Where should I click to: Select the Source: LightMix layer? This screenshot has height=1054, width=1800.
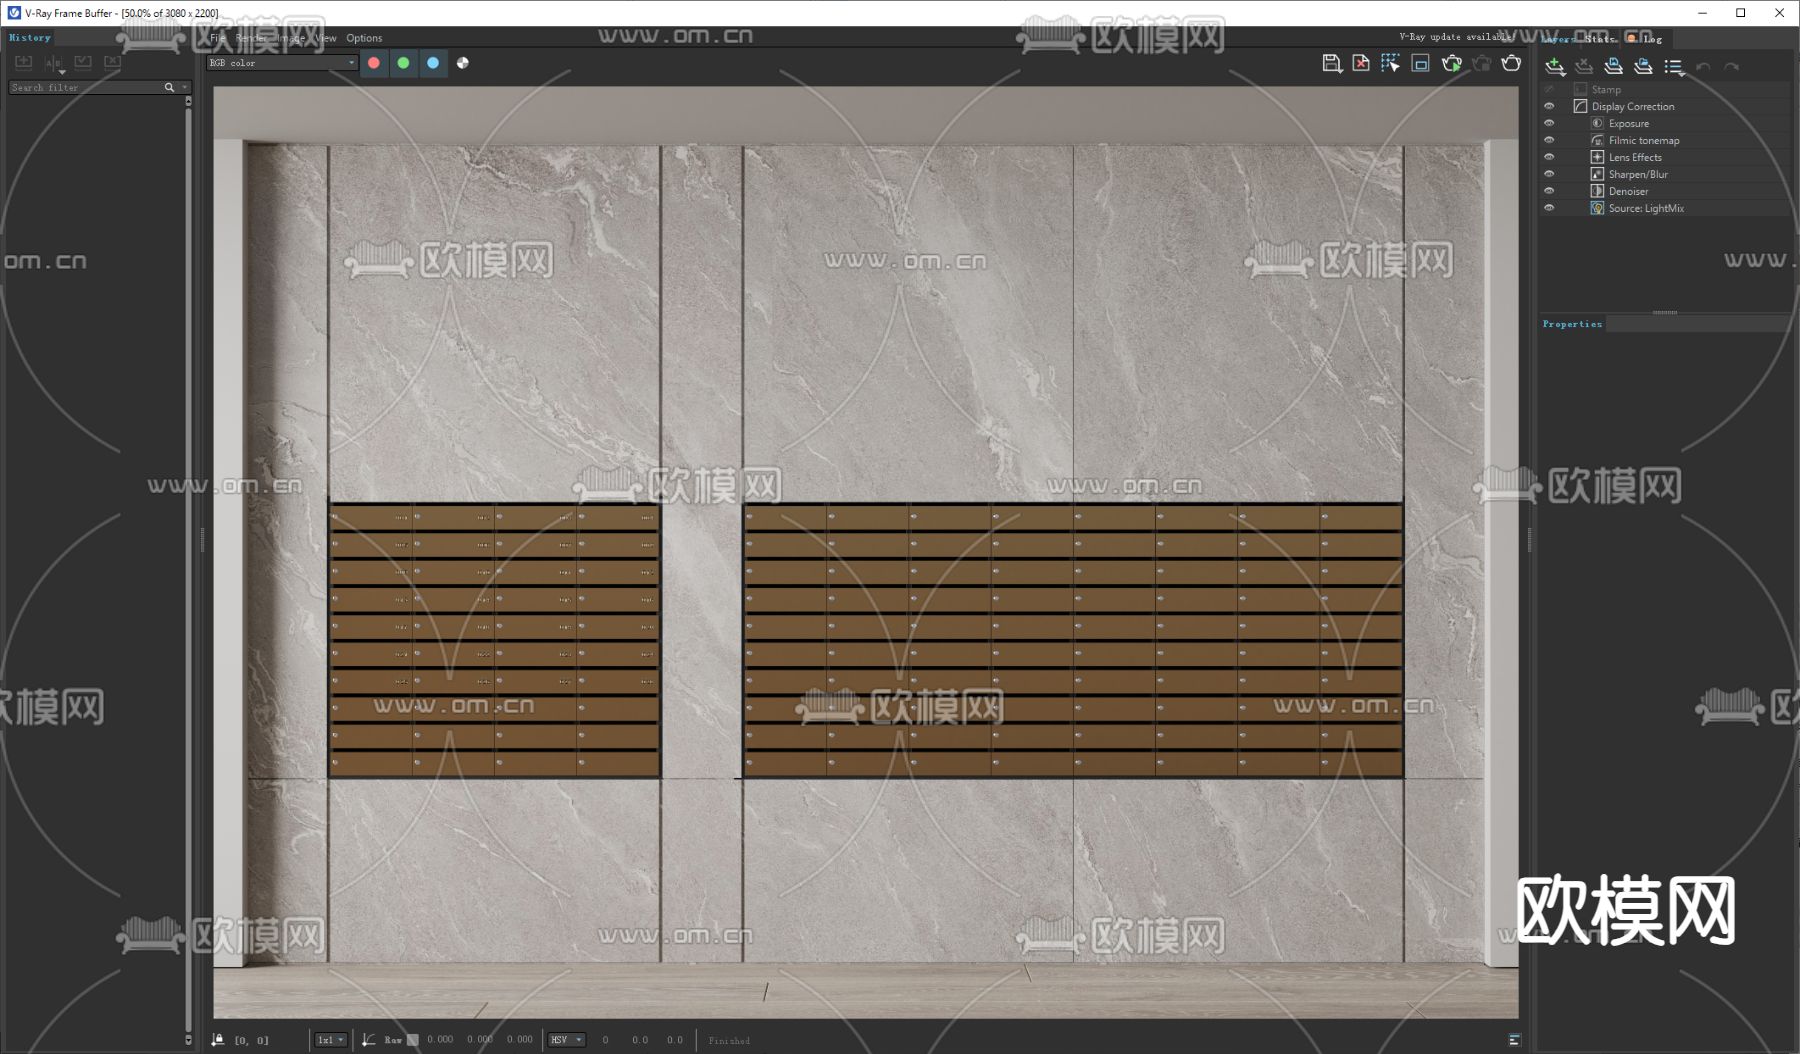[1645, 208]
